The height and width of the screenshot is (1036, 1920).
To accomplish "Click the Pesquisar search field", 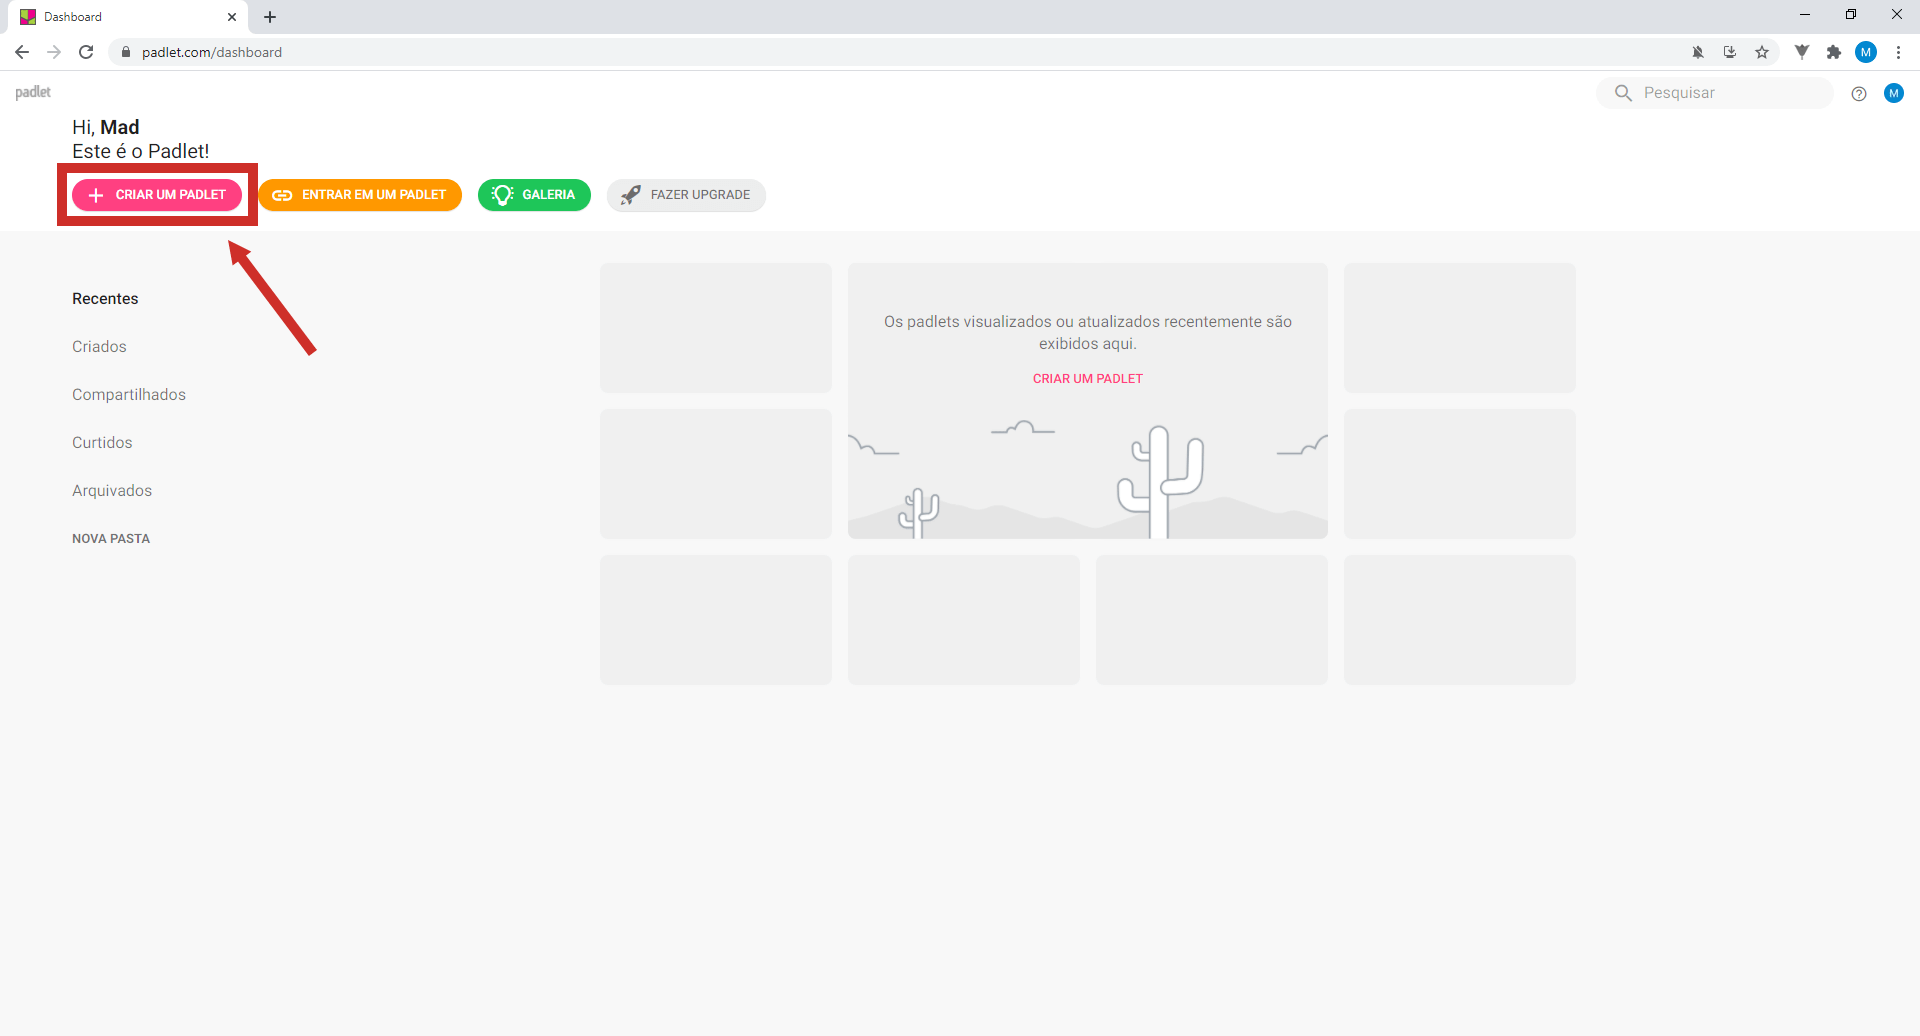I will (1716, 93).
